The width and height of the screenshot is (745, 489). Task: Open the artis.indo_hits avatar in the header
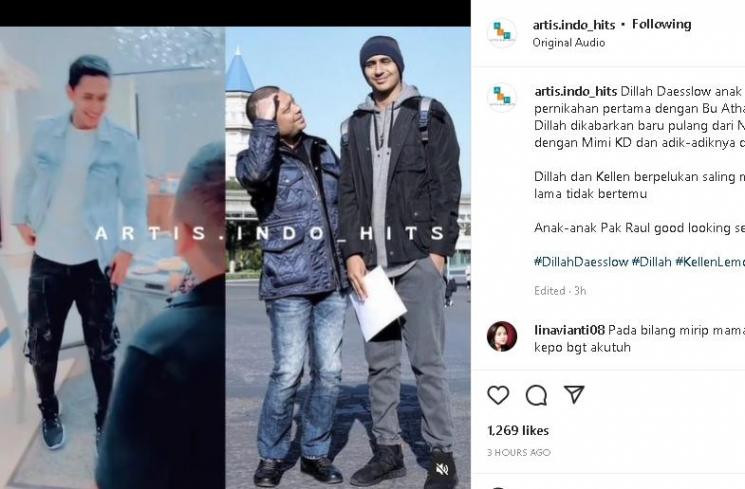click(x=502, y=33)
